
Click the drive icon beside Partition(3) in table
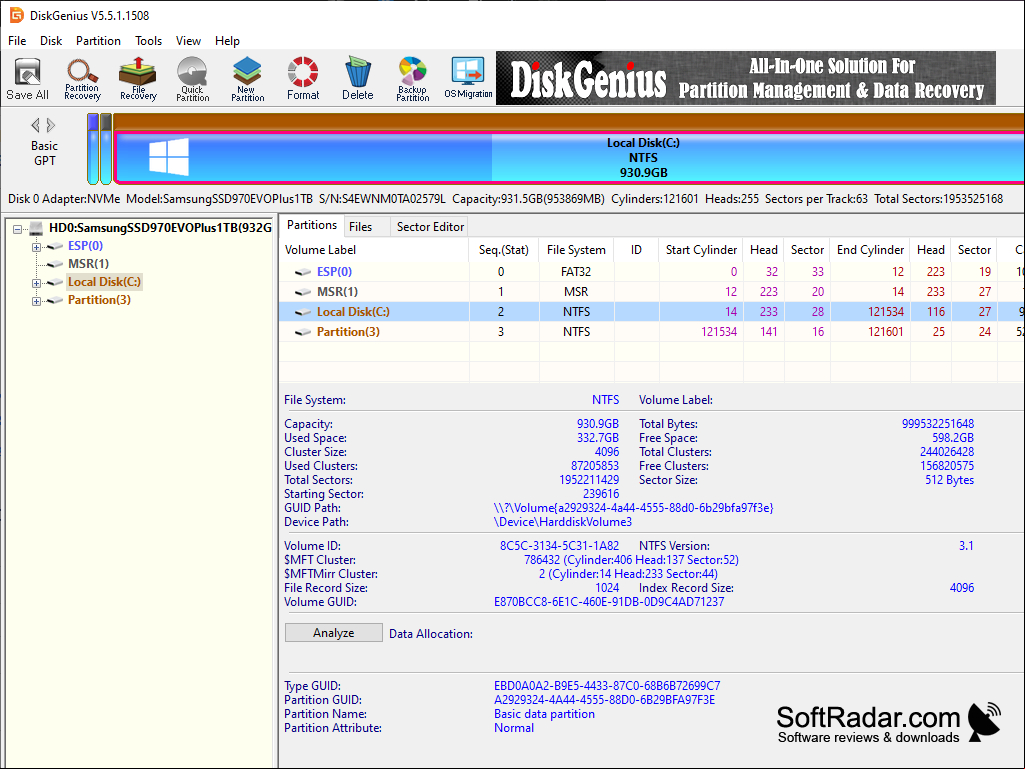pos(303,332)
